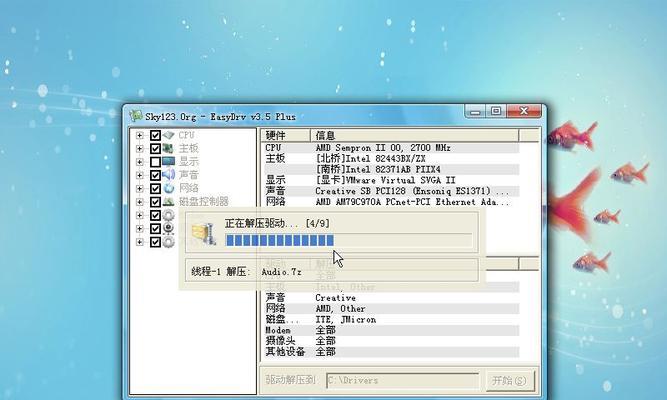Click the 摄像头 row in lower list
The image size is (667, 400).
pos(390,341)
